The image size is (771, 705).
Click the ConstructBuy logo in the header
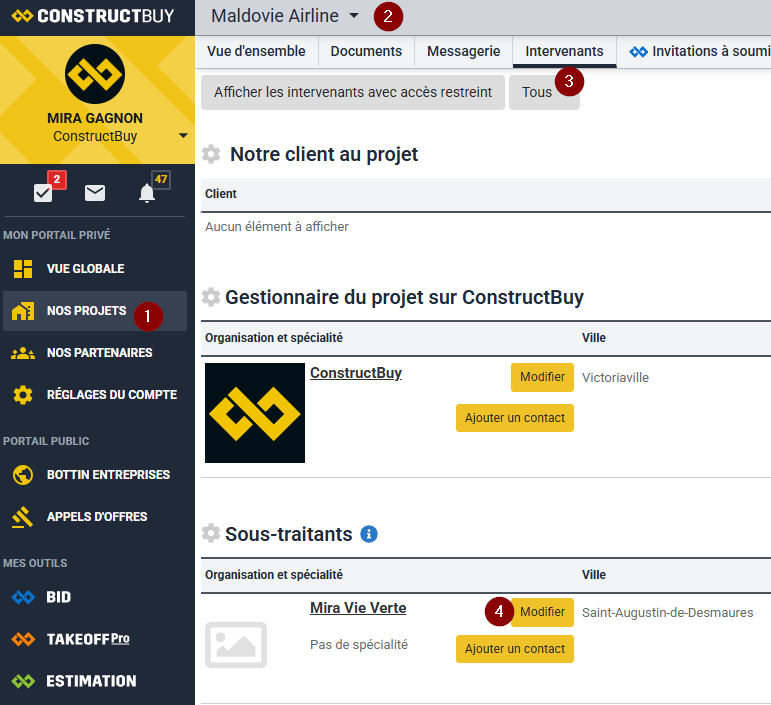pyautogui.click(x=93, y=16)
